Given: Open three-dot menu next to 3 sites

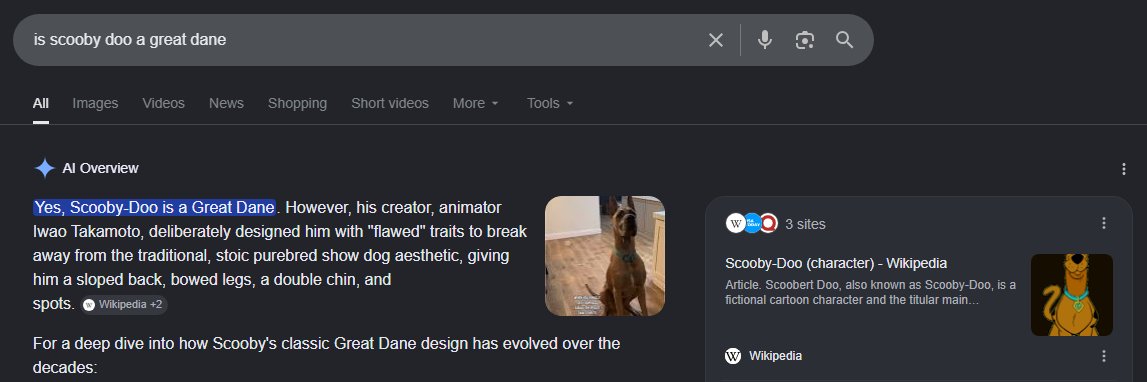Looking at the screenshot, I should (1104, 223).
